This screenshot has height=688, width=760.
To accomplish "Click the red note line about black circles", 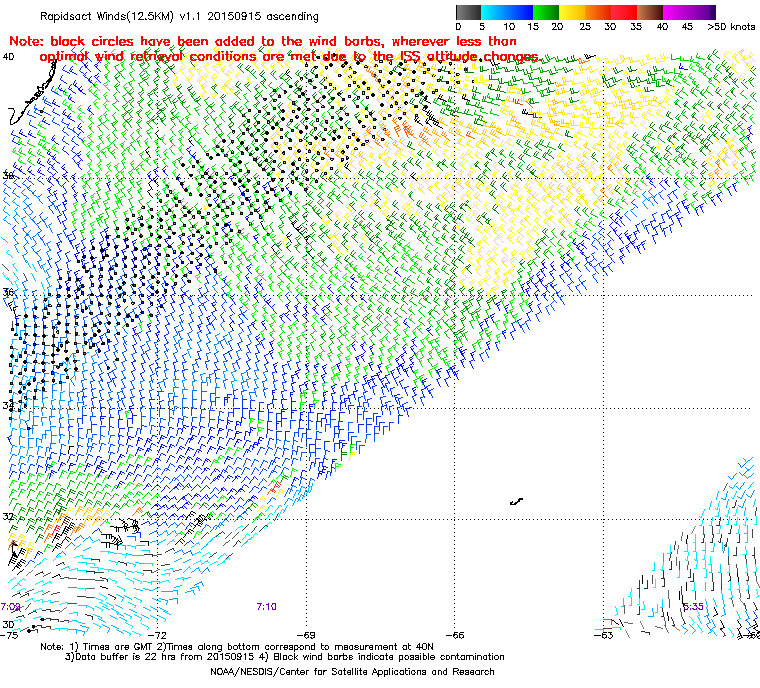I will (x=263, y=42).
